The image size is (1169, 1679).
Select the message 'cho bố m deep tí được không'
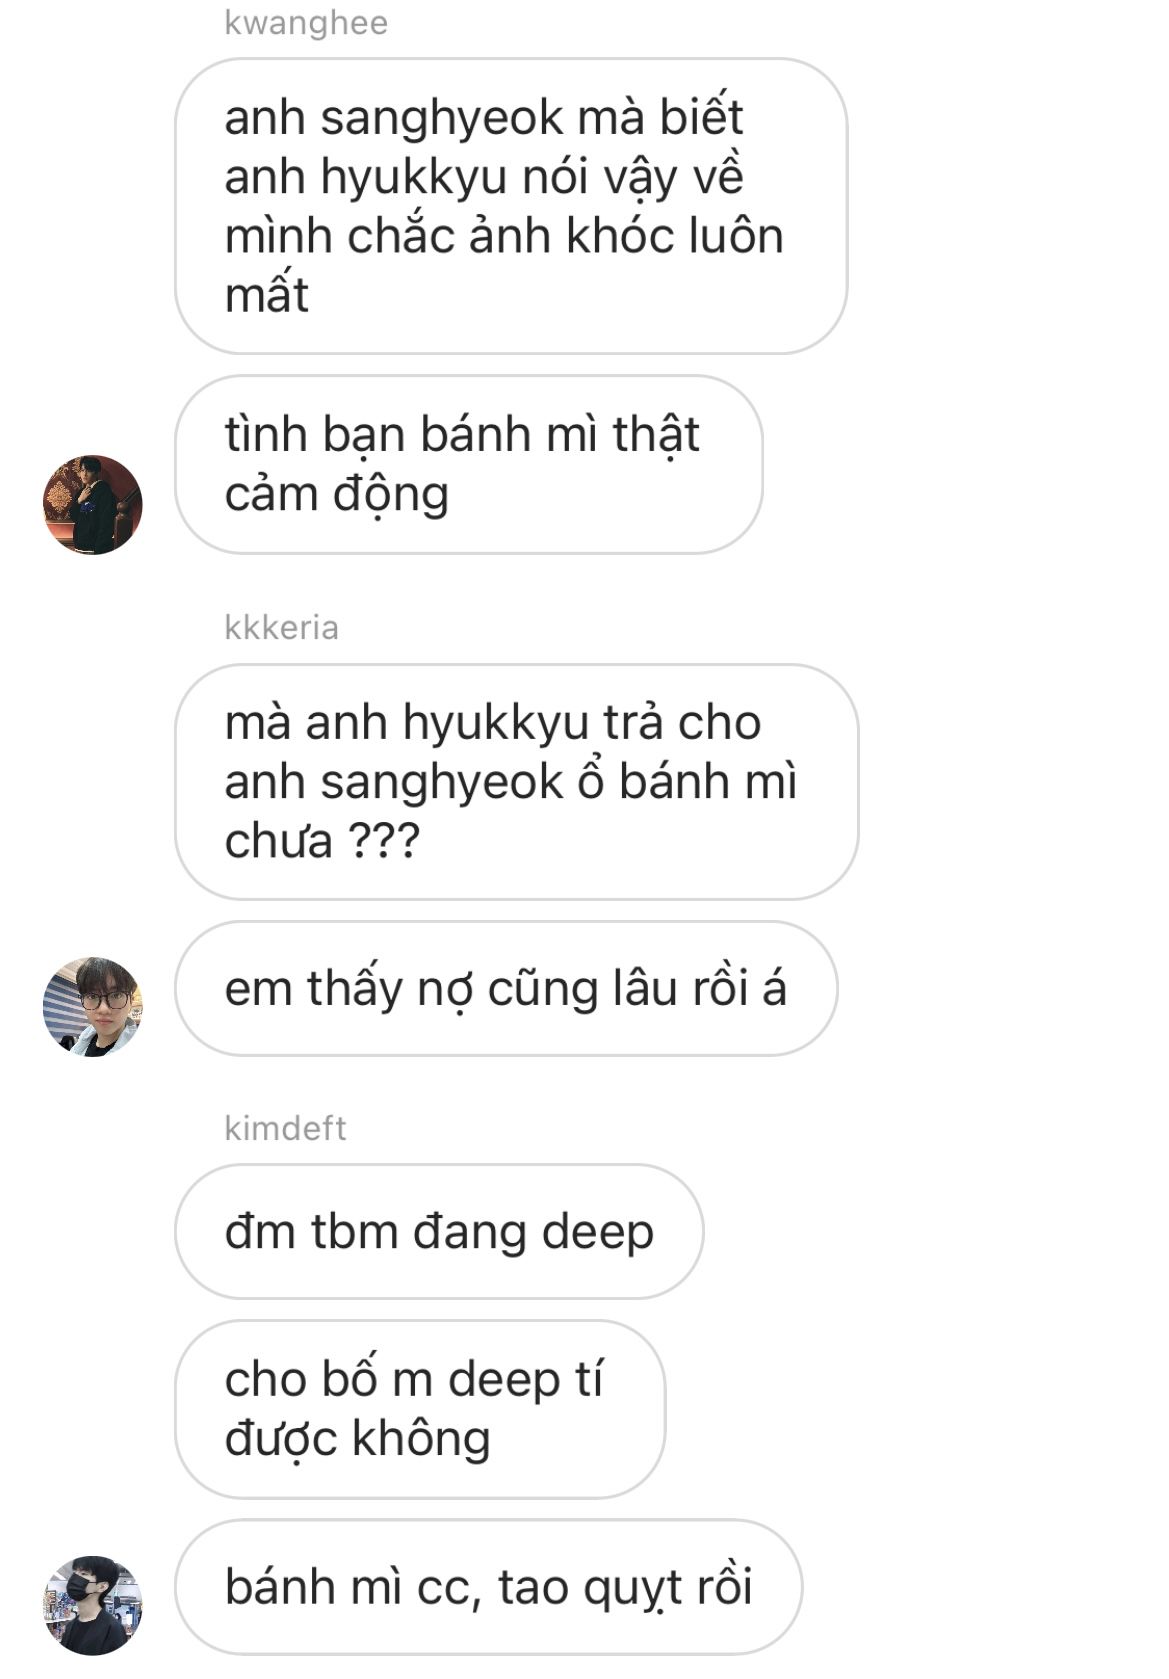(420, 1409)
